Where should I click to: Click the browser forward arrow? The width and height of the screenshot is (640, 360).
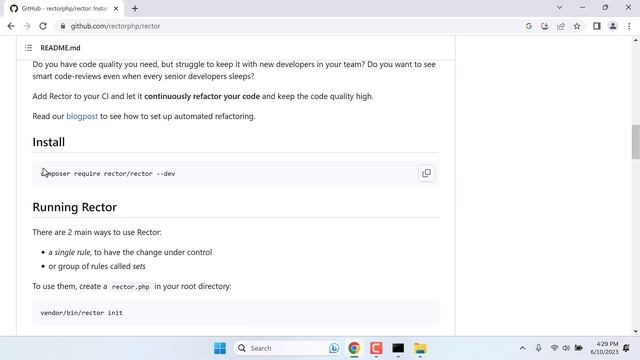click(x=27, y=26)
